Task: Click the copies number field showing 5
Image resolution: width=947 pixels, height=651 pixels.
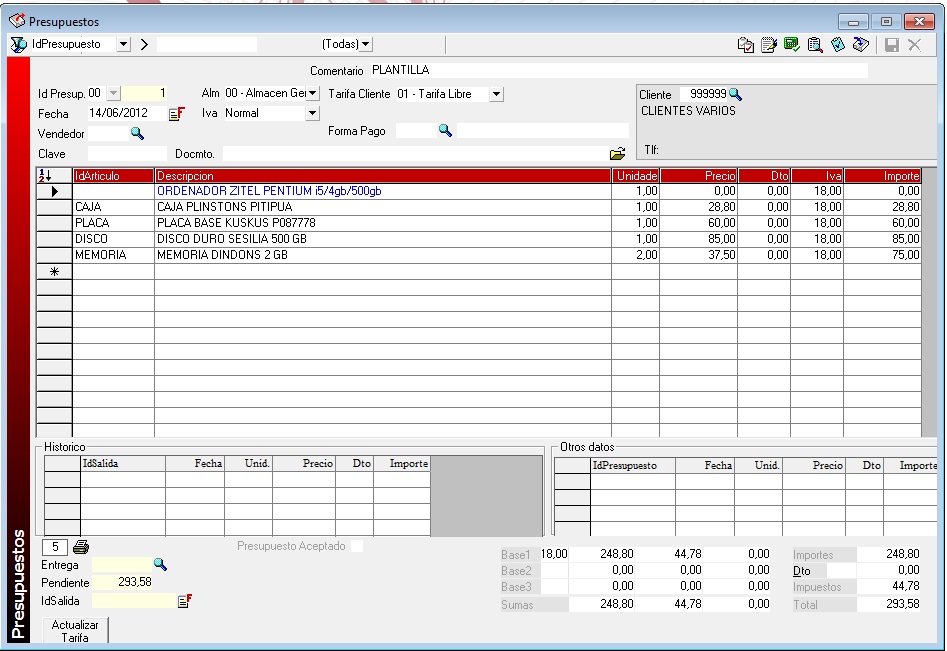Action: (x=55, y=547)
